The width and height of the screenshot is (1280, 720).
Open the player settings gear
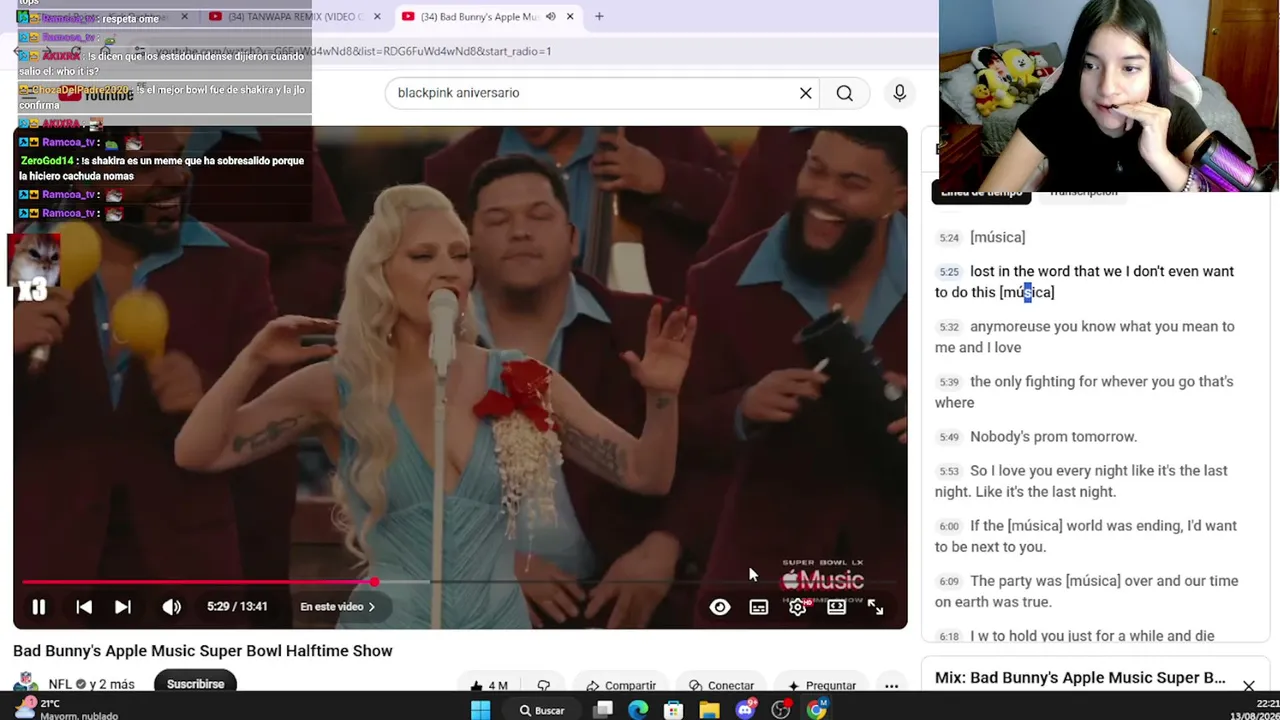click(798, 607)
